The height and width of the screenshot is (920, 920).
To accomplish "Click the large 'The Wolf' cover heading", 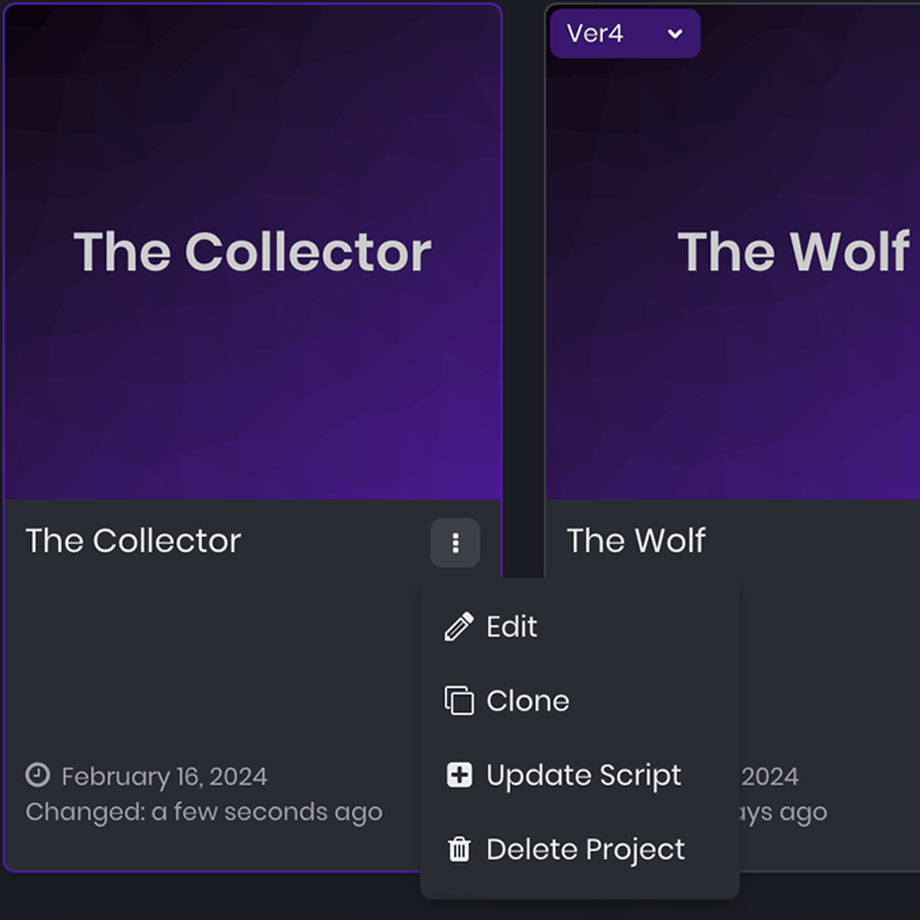I will tap(794, 251).
